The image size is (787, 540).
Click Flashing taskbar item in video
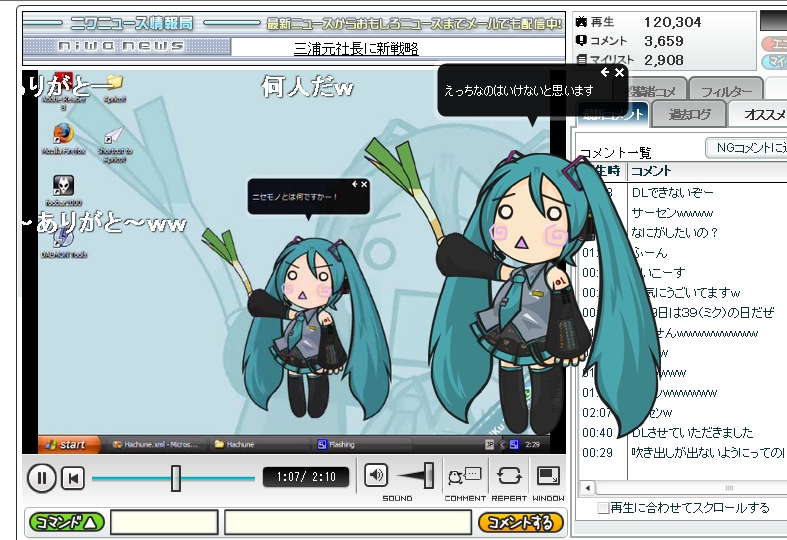tap(336, 444)
